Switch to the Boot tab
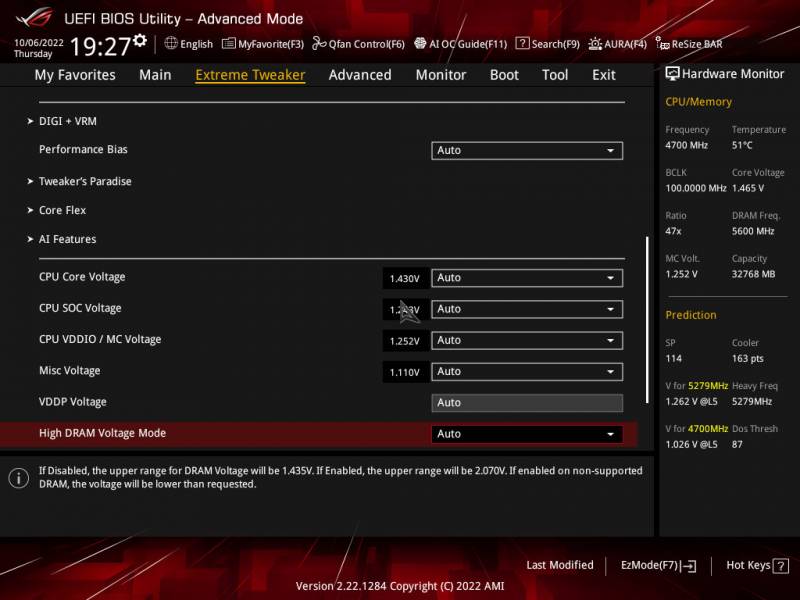This screenshot has width=800, height=600. point(504,75)
